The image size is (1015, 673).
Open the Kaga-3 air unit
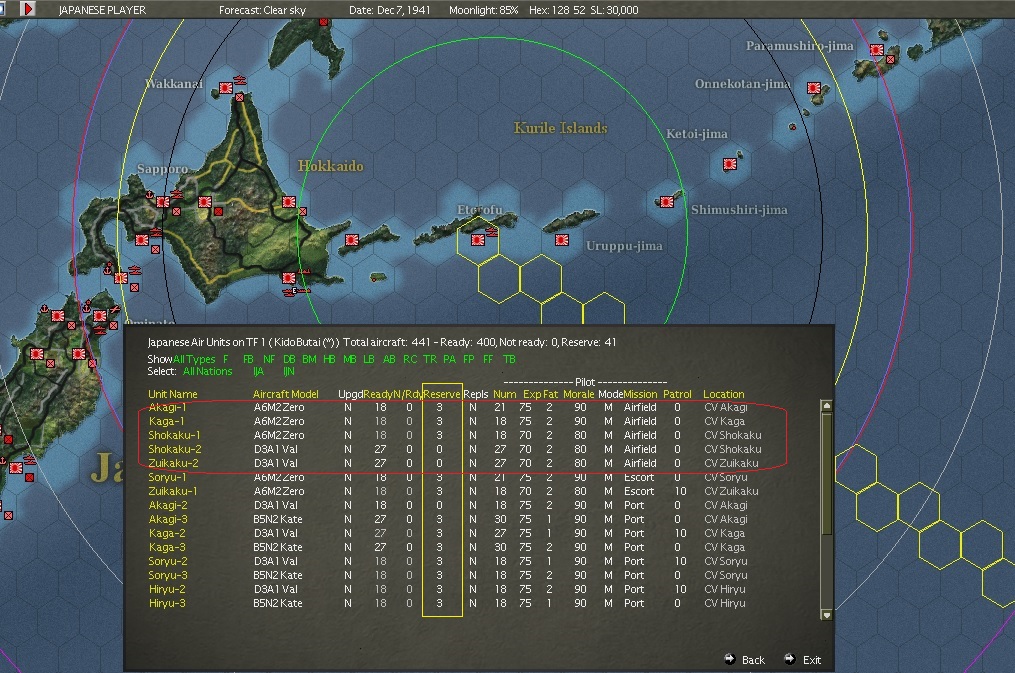coord(167,547)
